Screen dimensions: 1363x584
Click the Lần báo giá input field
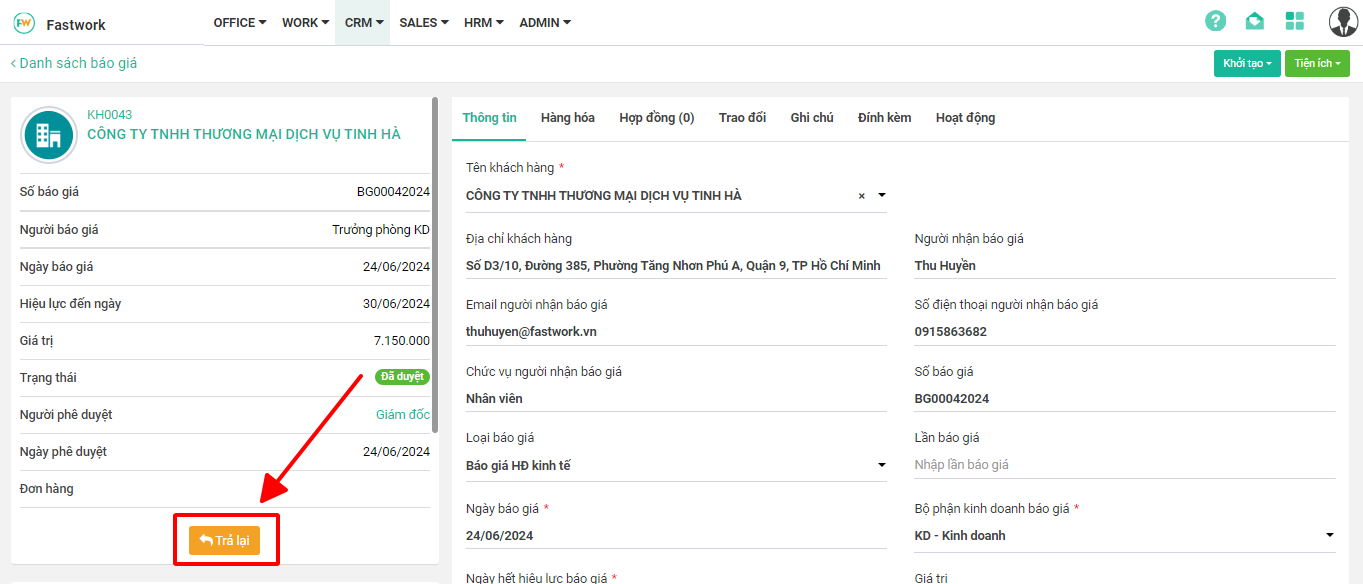pyautogui.click(x=1124, y=465)
